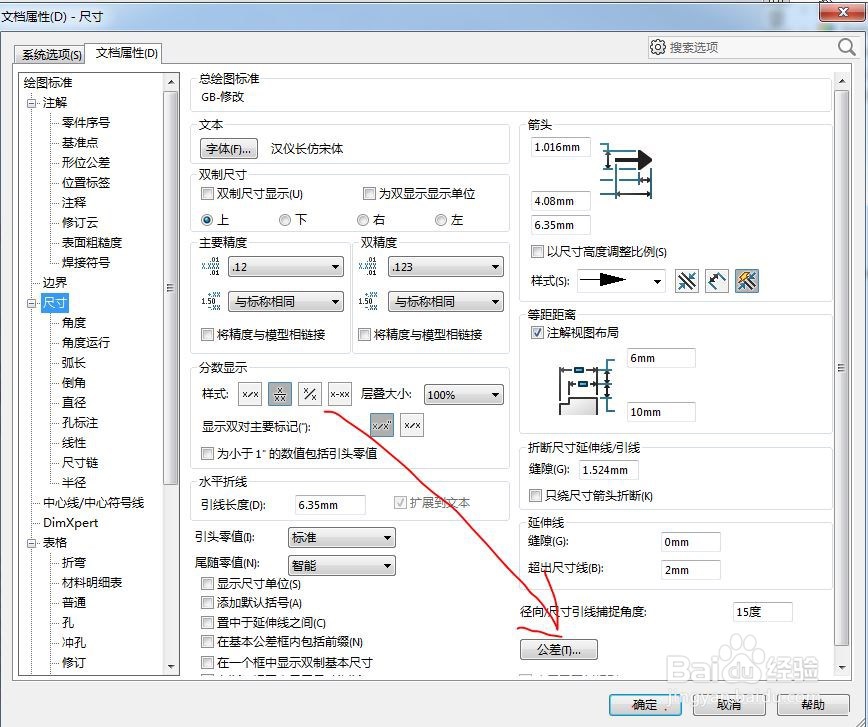The height and width of the screenshot is (727, 868).
Task: Click the search options gear icon
Action: [x=658, y=47]
